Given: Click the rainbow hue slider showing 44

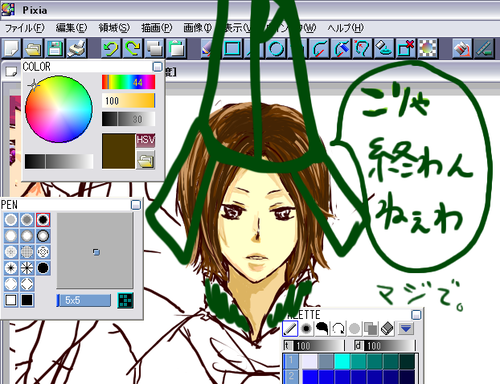Looking at the screenshot, I should tap(128, 82).
